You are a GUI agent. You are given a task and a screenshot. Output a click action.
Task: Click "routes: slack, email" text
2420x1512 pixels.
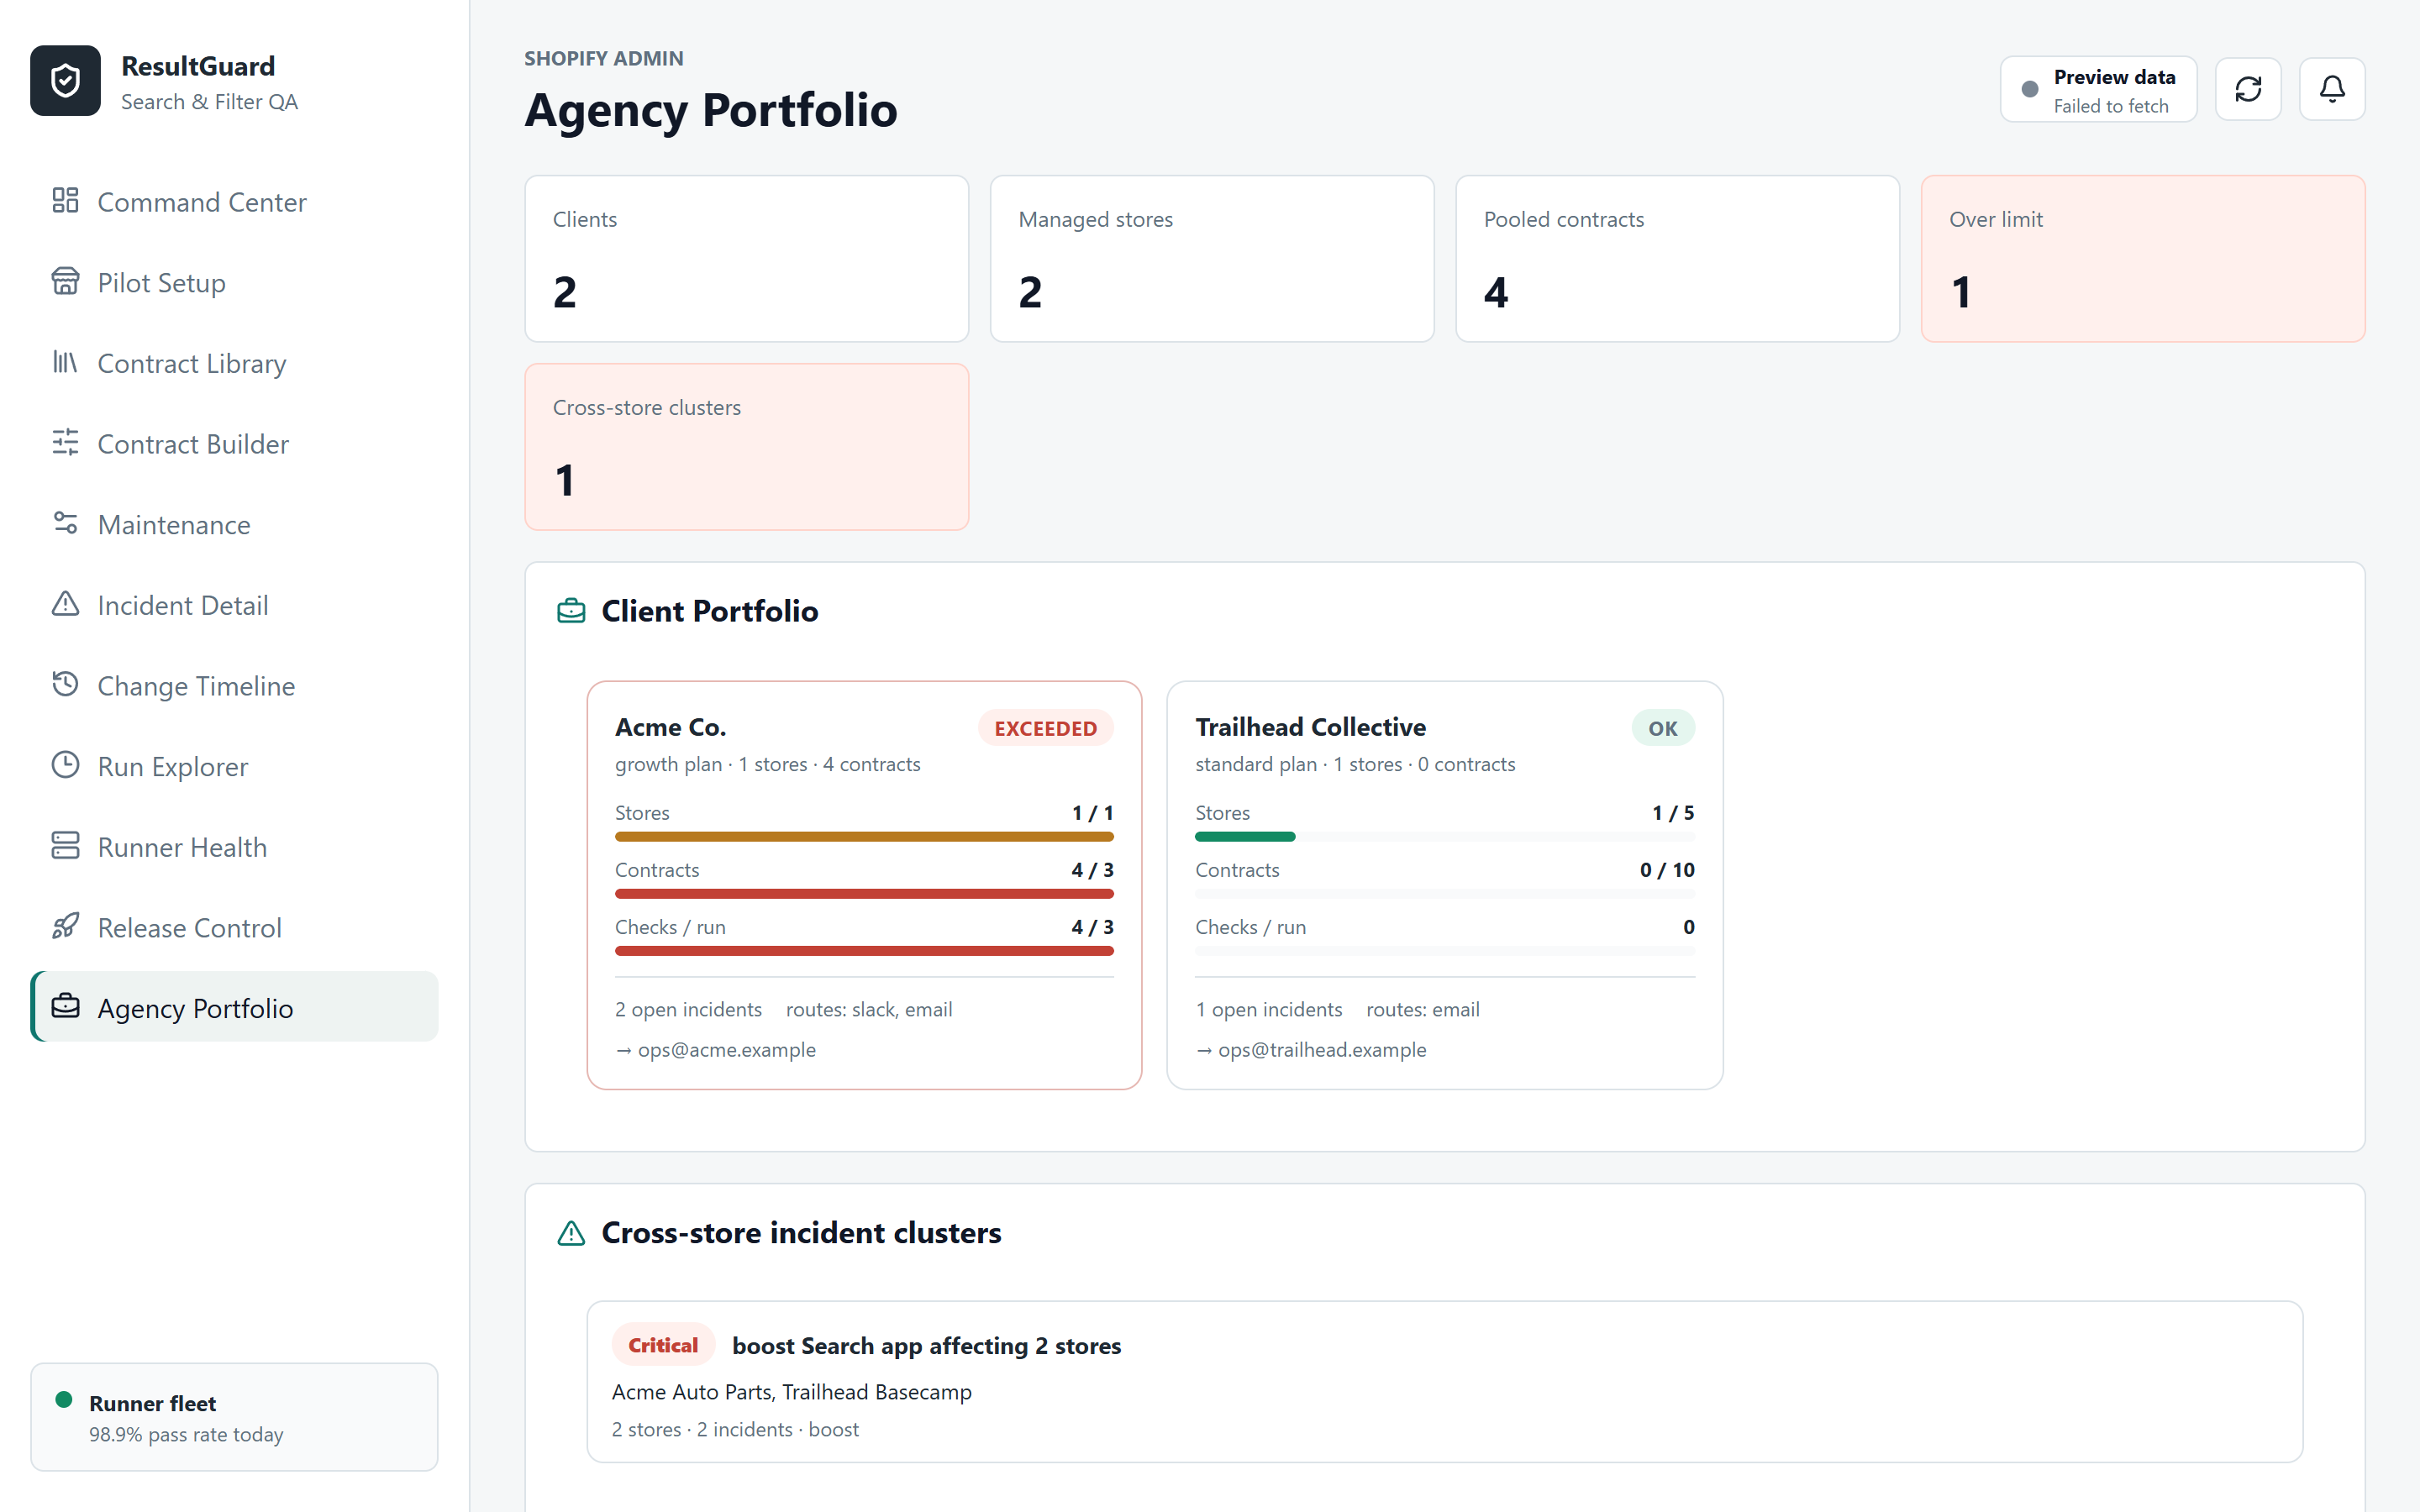coord(869,1010)
